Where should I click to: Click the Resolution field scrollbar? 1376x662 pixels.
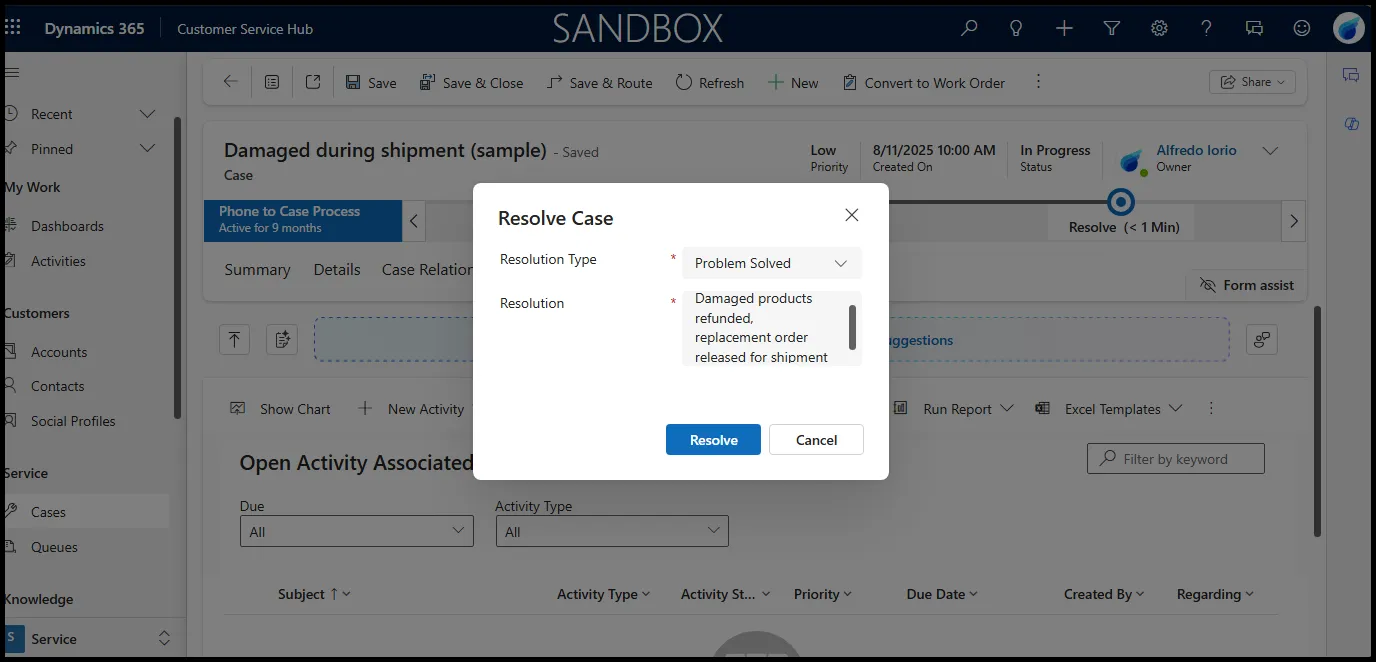click(853, 327)
